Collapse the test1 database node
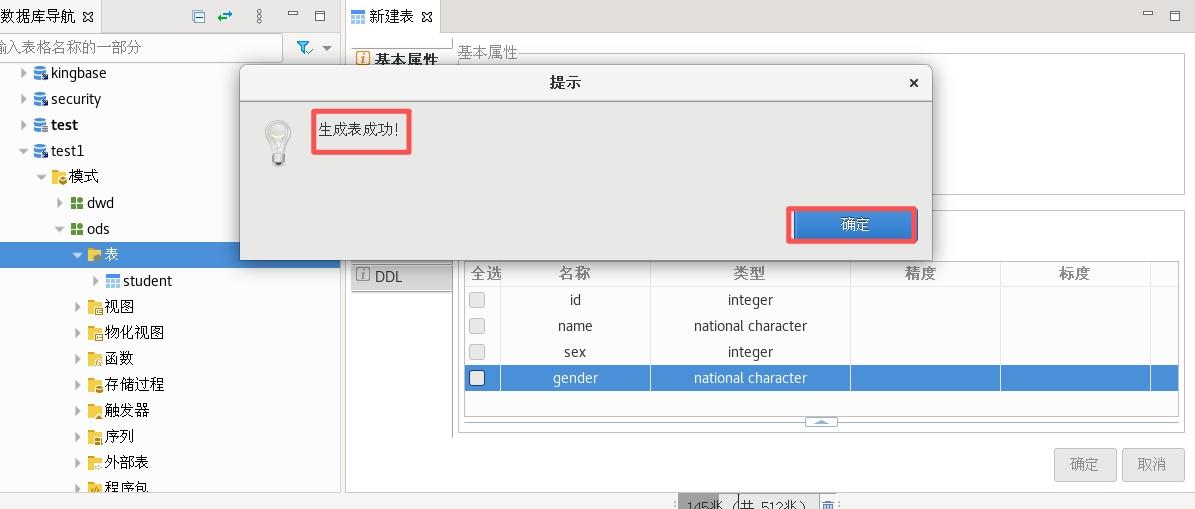 point(24,151)
